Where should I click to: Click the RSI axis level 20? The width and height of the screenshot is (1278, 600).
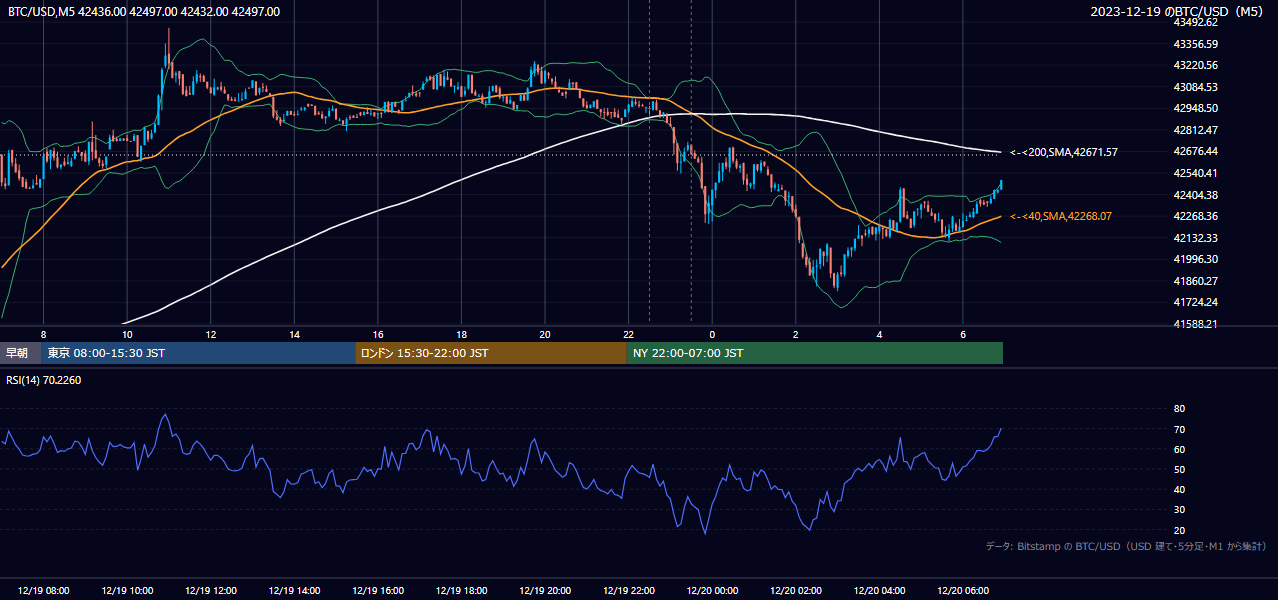[x=1179, y=530]
